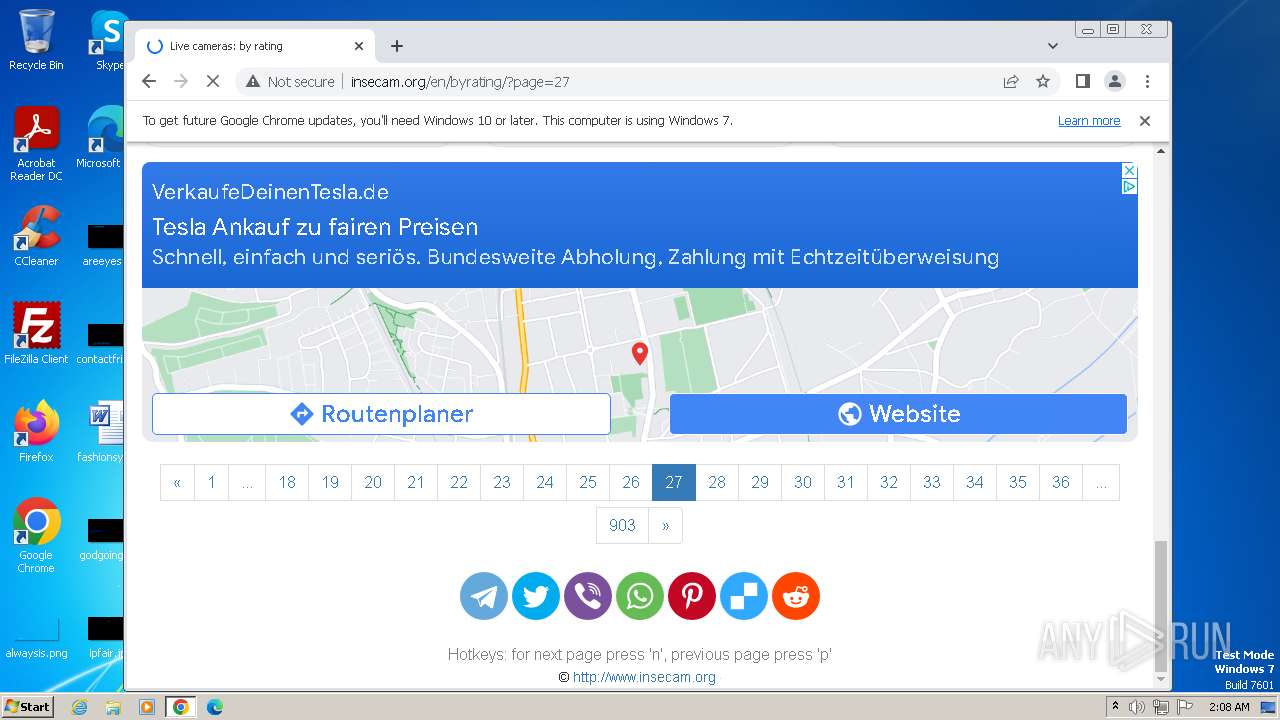1280x720 pixels.
Task: Jump to last page 903
Action: pos(622,525)
